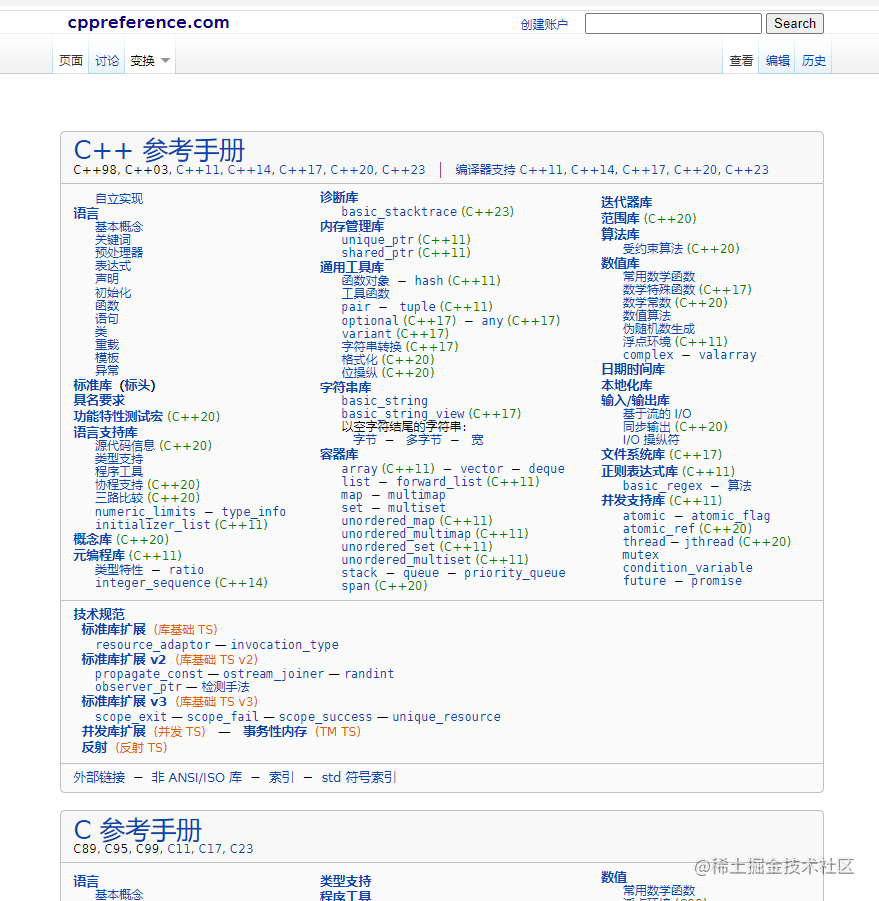Viewport: 879px width, 901px height.
Task: Open the variant link
Action: click(367, 334)
